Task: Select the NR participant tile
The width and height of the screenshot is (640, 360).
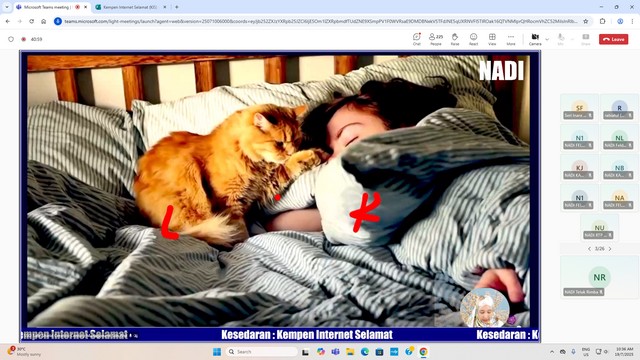Action: click(x=599, y=277)
